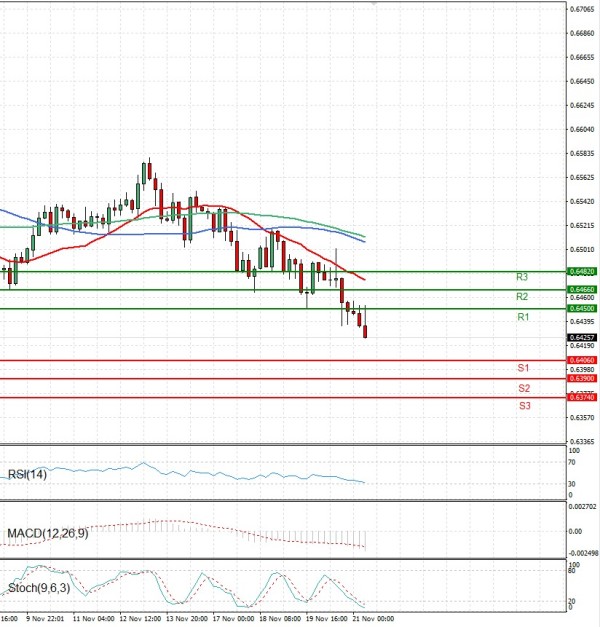
Task: Click the RSI(14) indicator title
Action: click(x=26, y=474)
